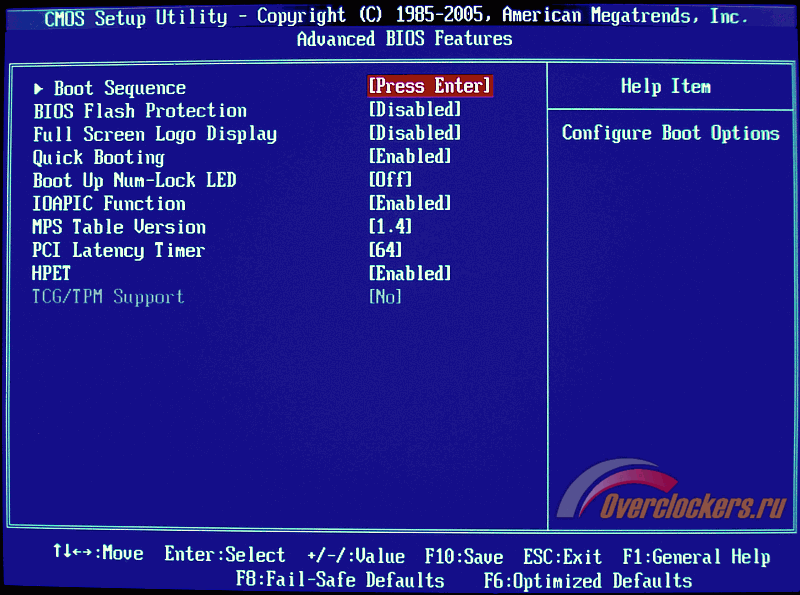
Task: Click the arrow keys Move hint
Action: [x=98, y=553]
